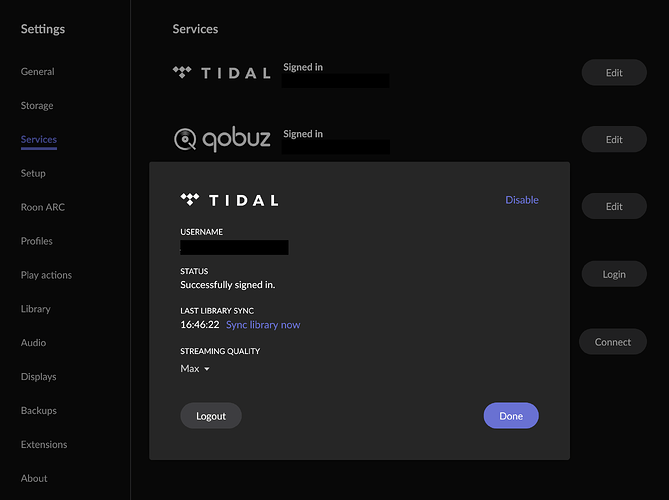669x500 pixels.
Task: Click Edit button next to Qobuz service
Action: (x=613, y=140)
